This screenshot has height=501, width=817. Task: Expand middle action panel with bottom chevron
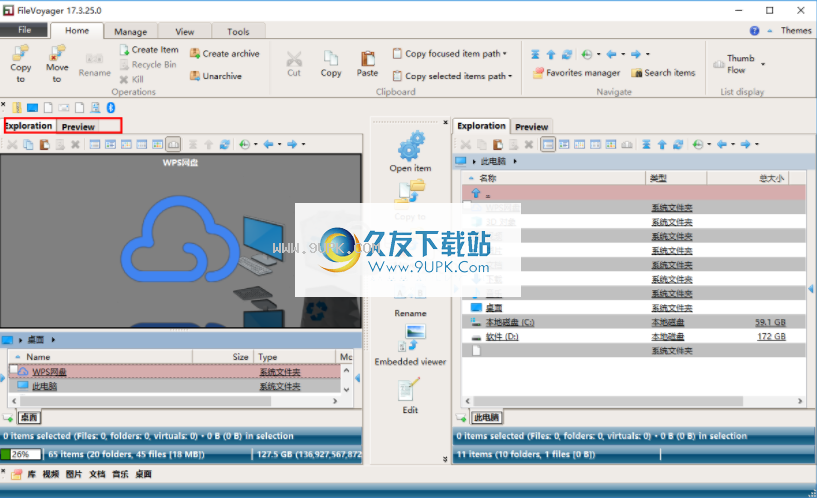pos(445,459)
